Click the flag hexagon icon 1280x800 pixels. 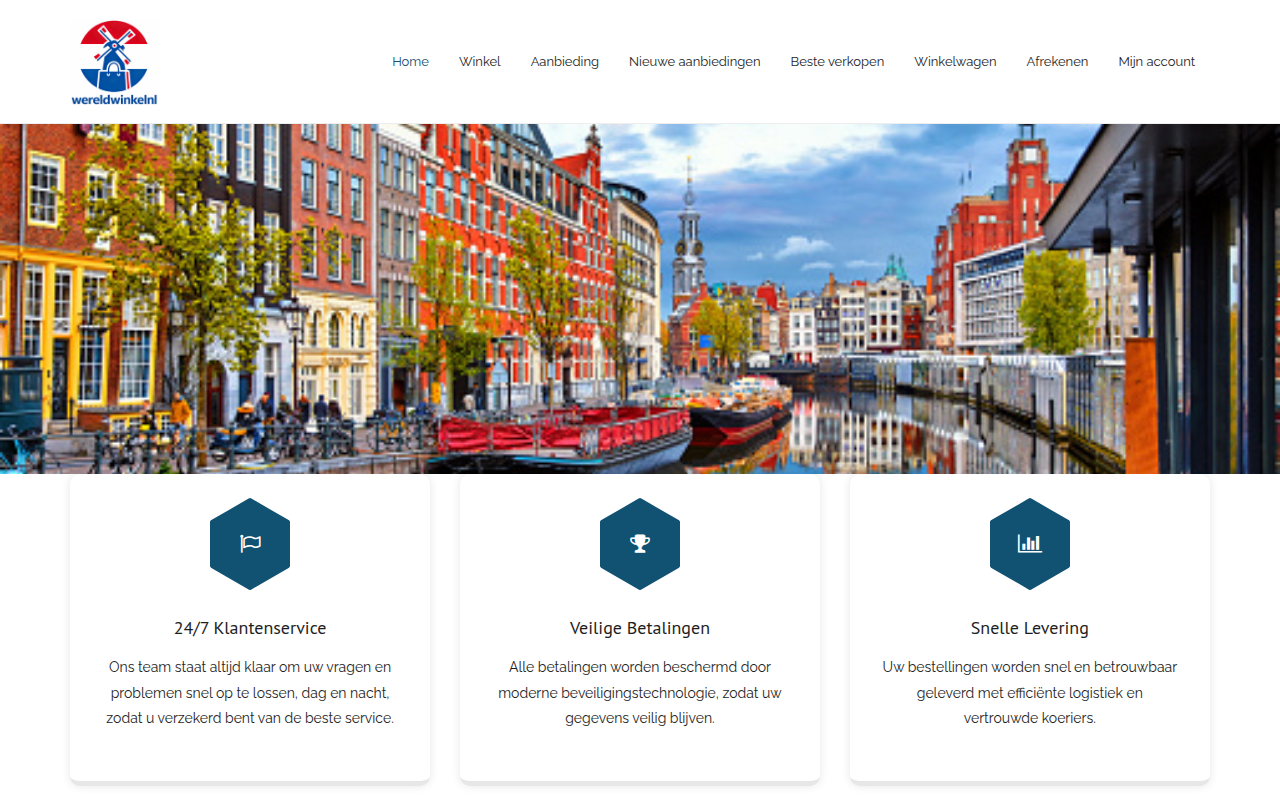point(250,544)
